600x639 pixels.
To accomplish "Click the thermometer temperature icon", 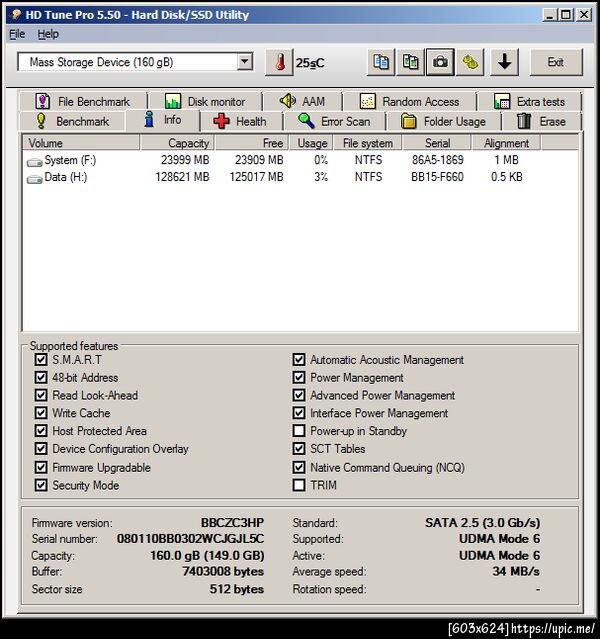I will (x=279, y=62).
